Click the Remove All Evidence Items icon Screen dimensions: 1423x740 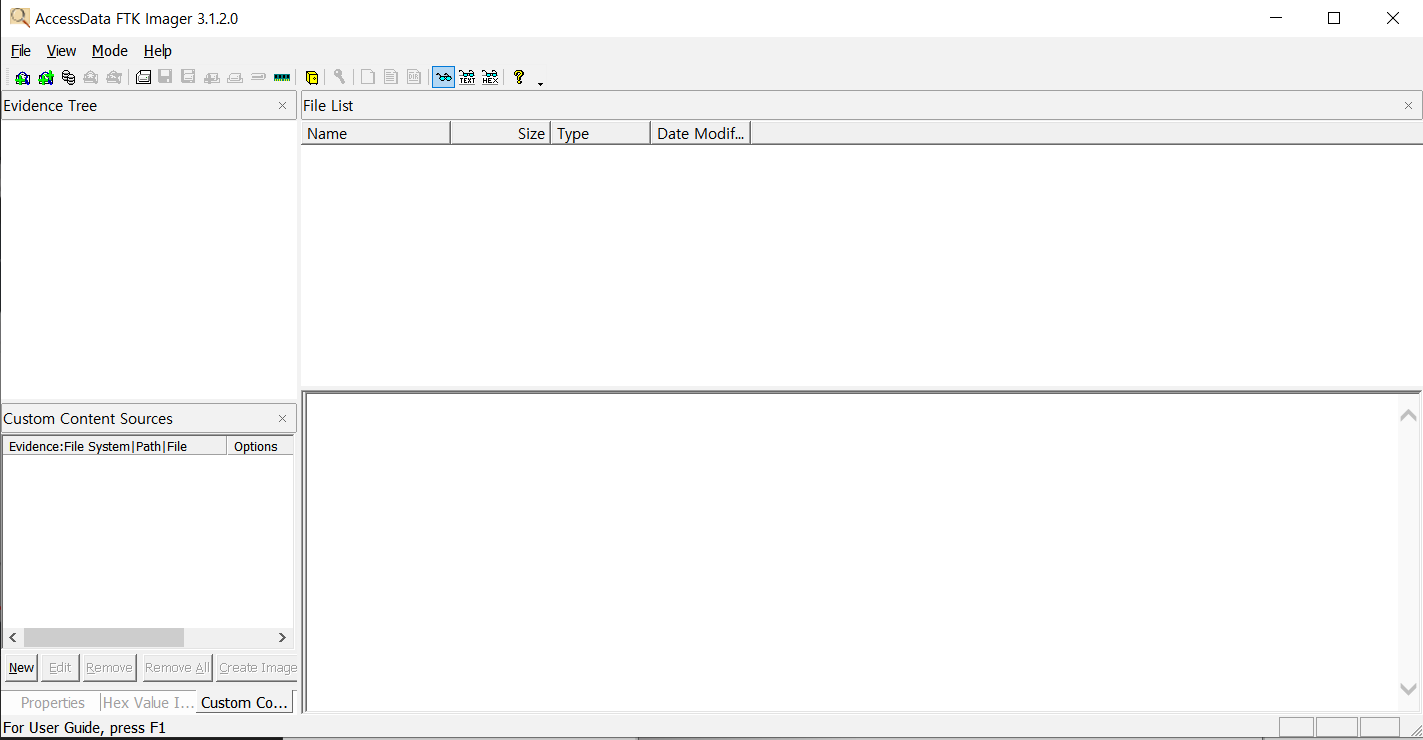pos(114,77)
